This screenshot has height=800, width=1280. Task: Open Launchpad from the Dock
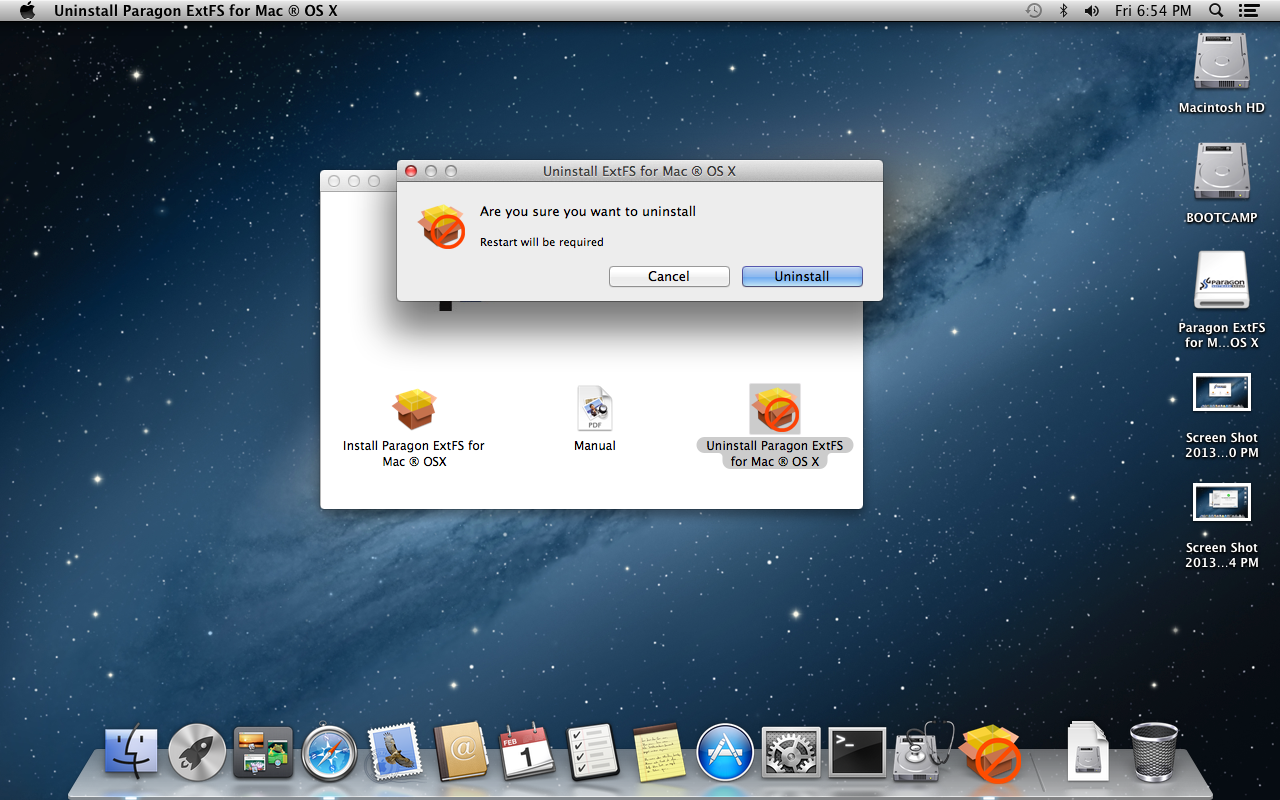click(197, 752)
